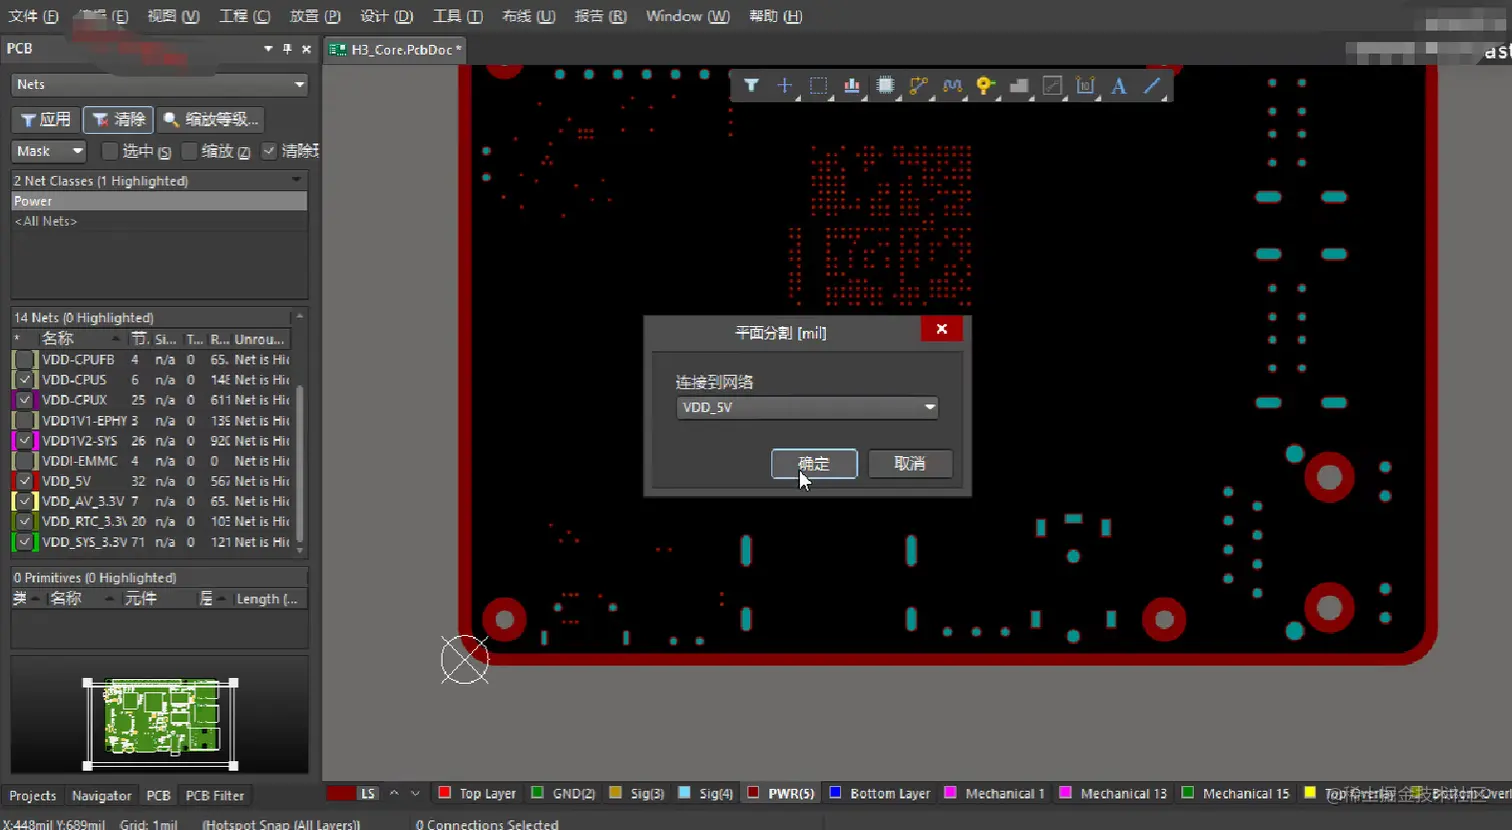The image size is (1512, 830).
Task: Collapse the 14 Nets section
Action: point(299,317)
